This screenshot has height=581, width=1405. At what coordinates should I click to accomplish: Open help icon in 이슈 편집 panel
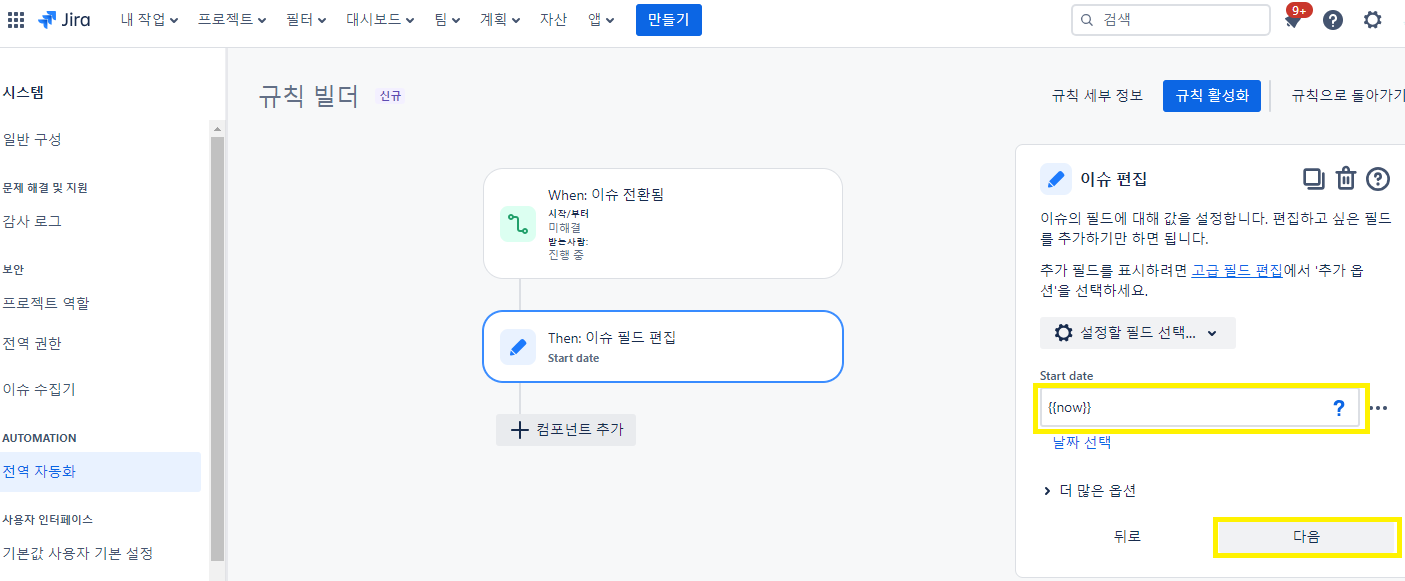point(1378,179)
